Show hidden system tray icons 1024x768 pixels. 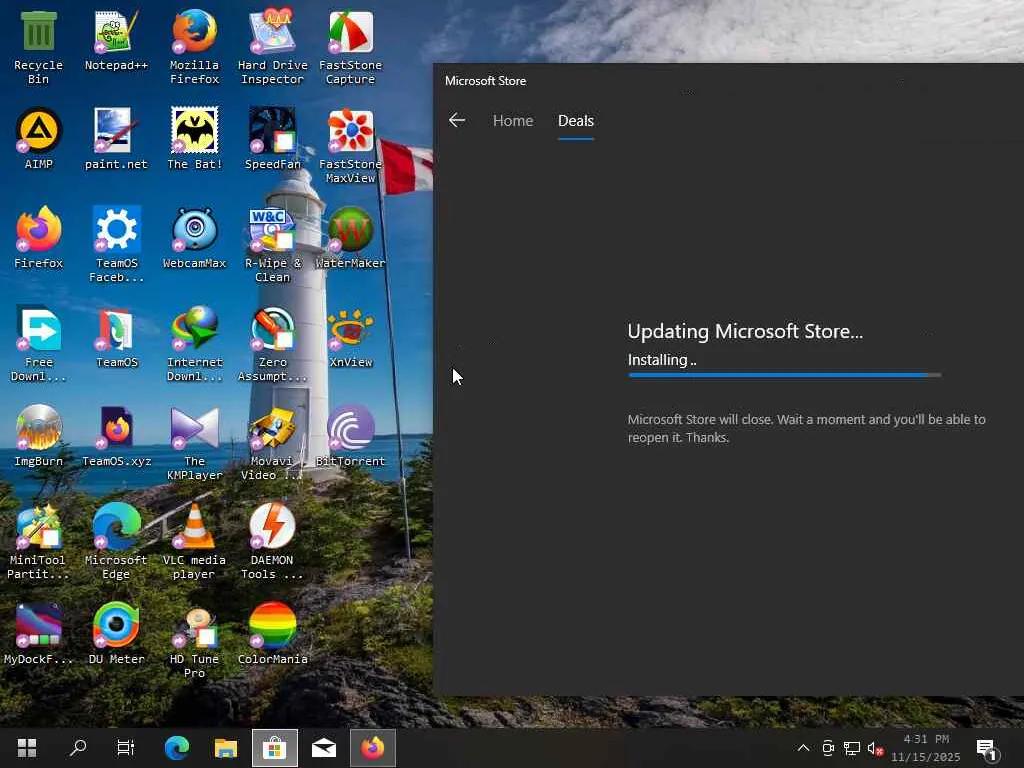(803, 748)
